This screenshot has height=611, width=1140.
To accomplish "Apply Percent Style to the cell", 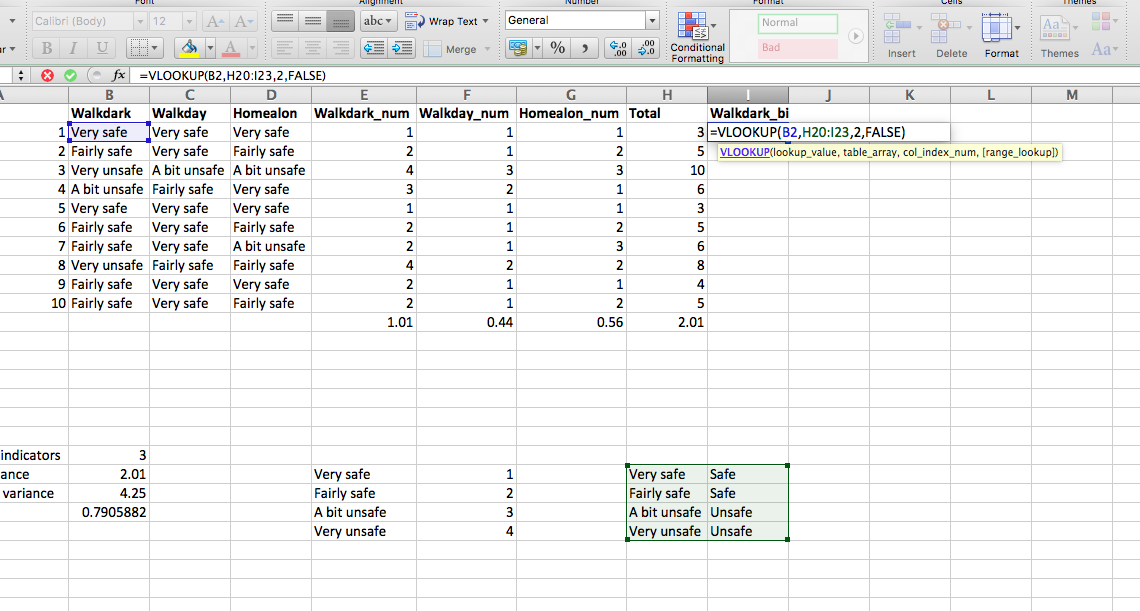I will point(558,48).
